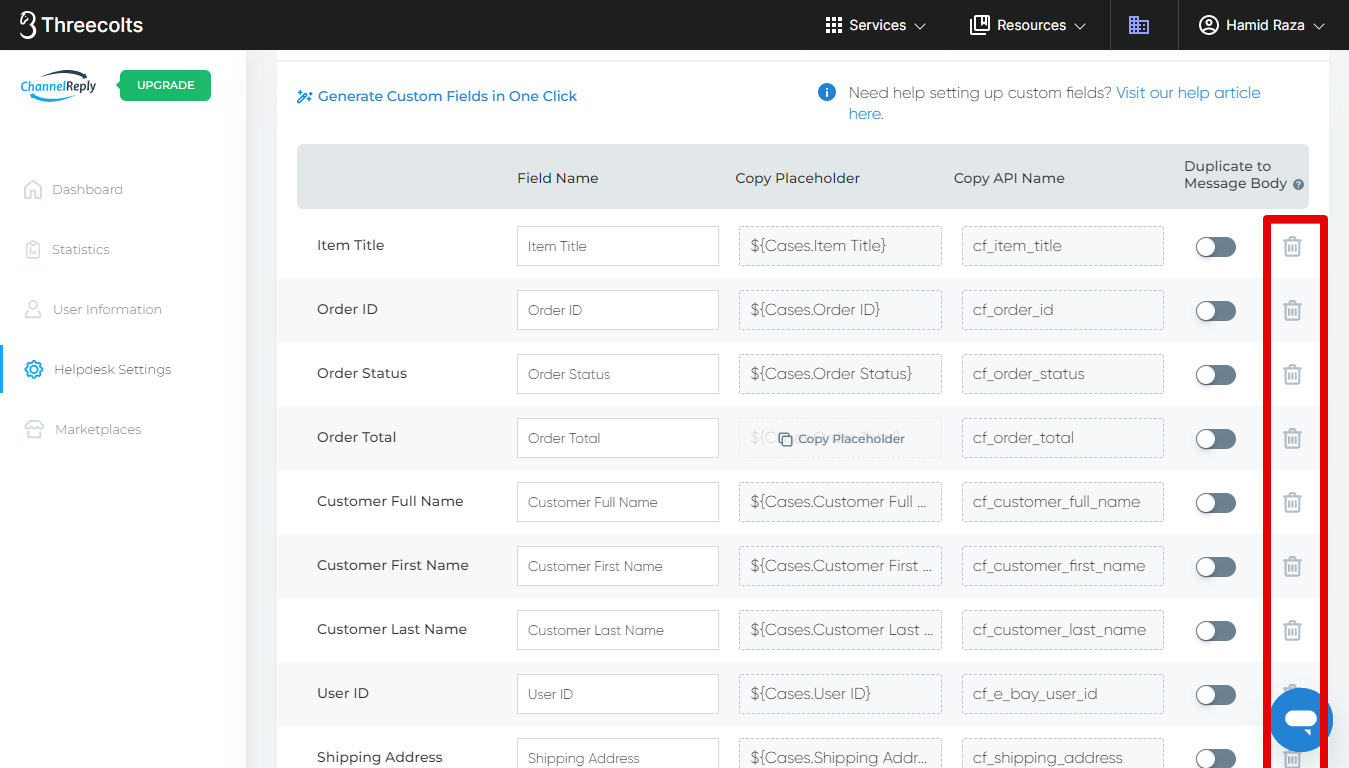Delete the Customer Full Name field
Image resolution: width=1349 pixels, height=768 pixels.
pyautogui.click(x=1292, y=502)
